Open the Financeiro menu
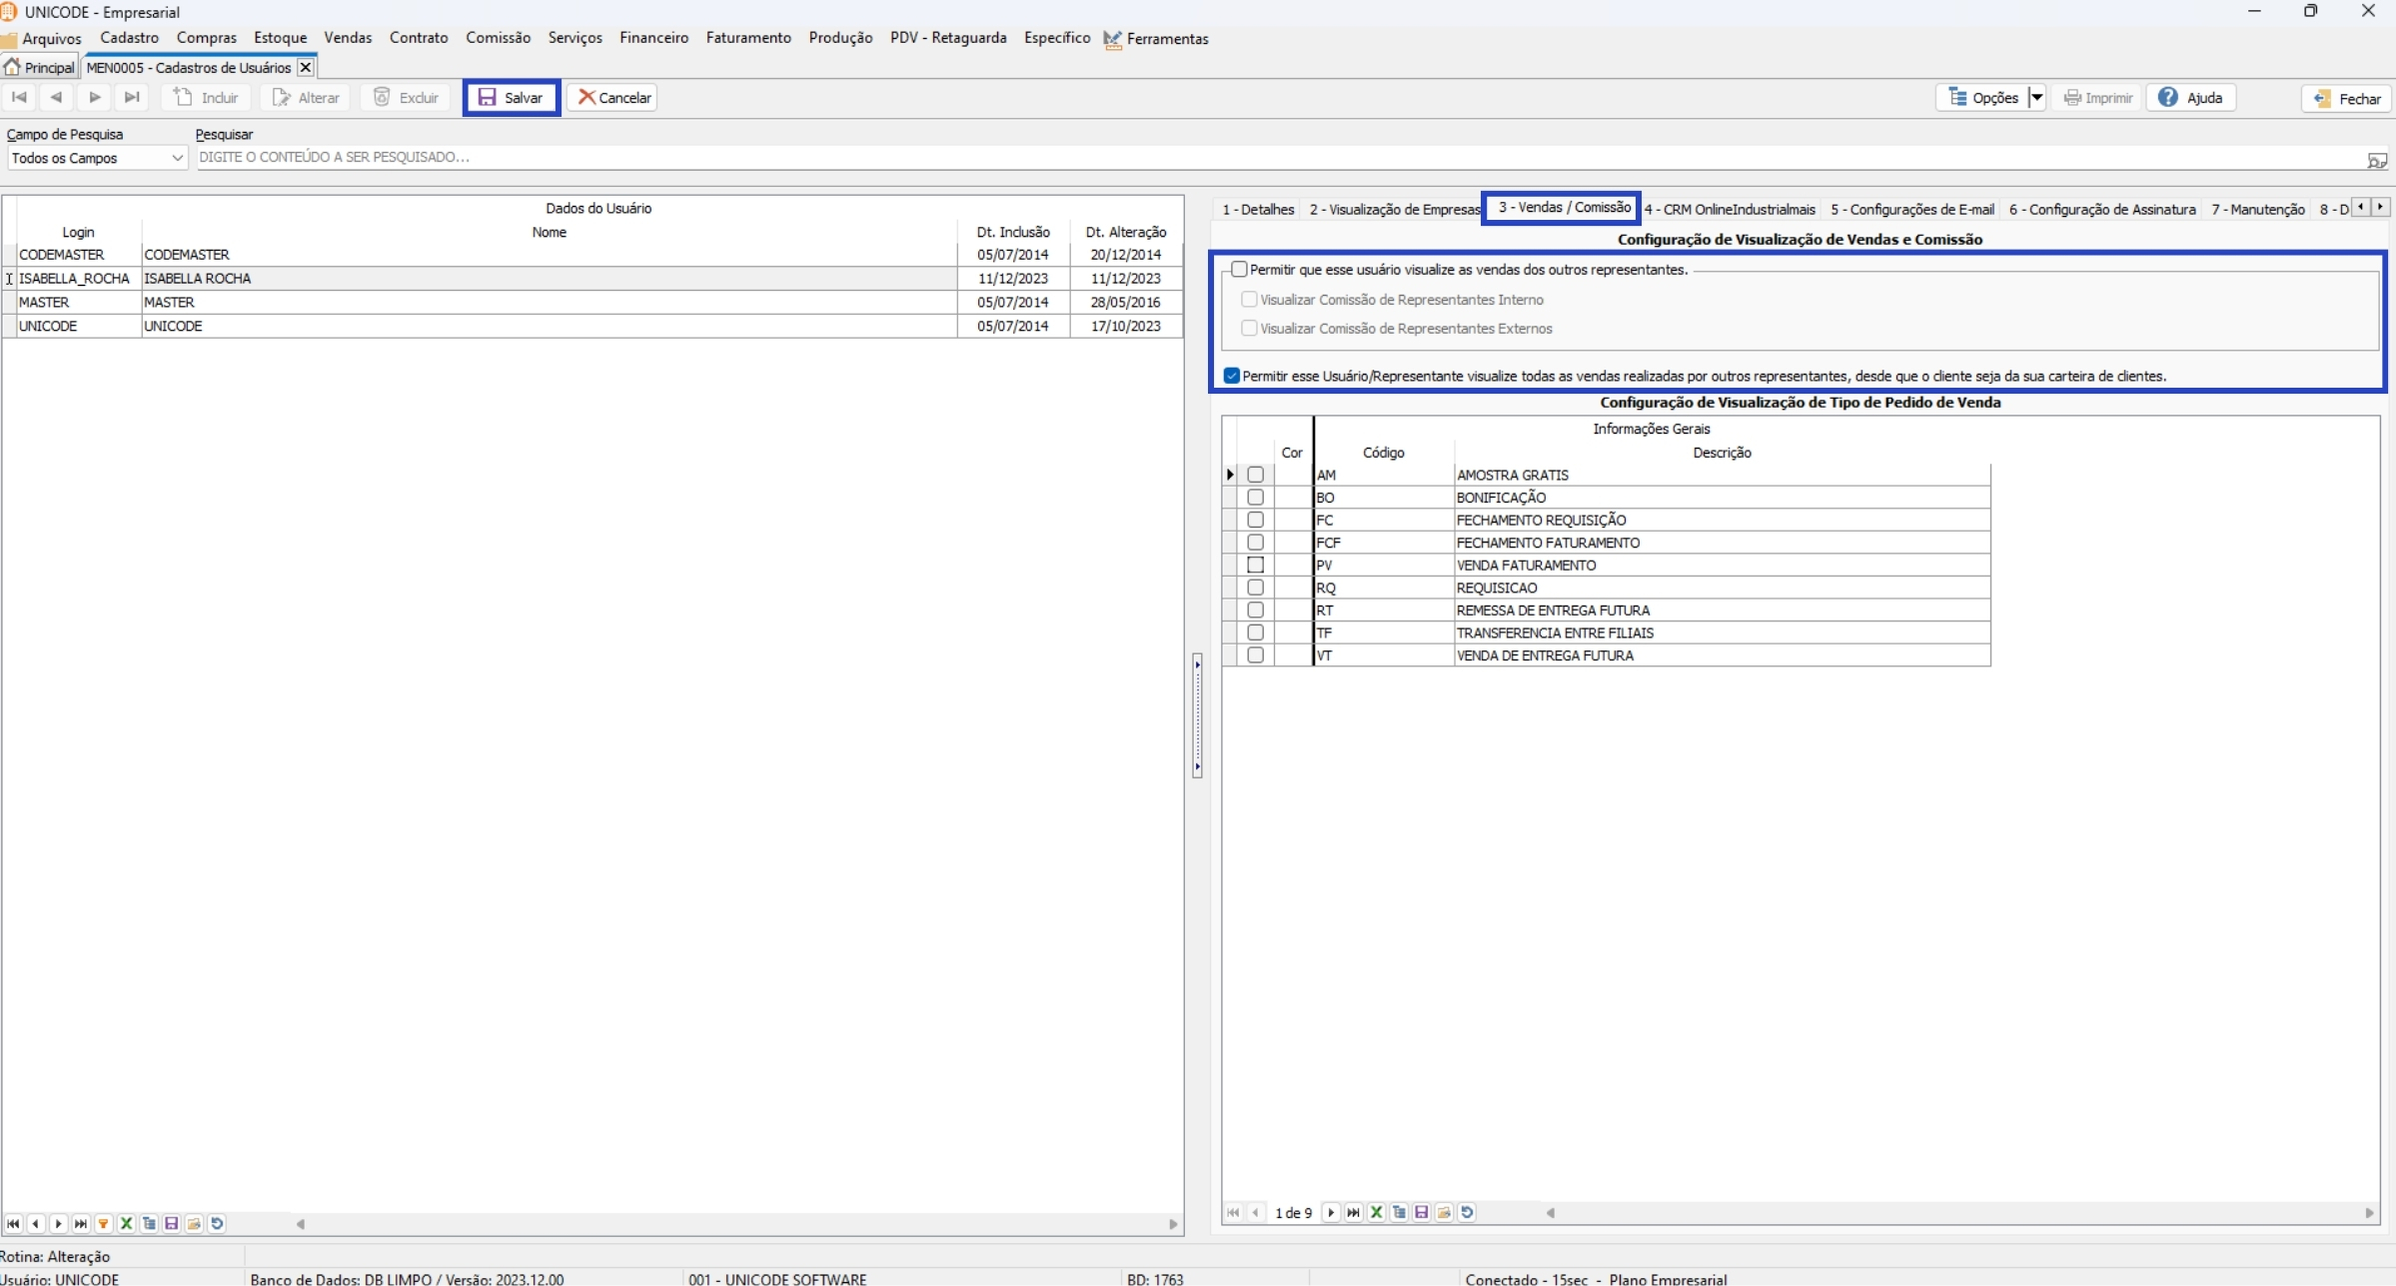This screenshot has height=1286, width=2396. click(x=653, y=38)
